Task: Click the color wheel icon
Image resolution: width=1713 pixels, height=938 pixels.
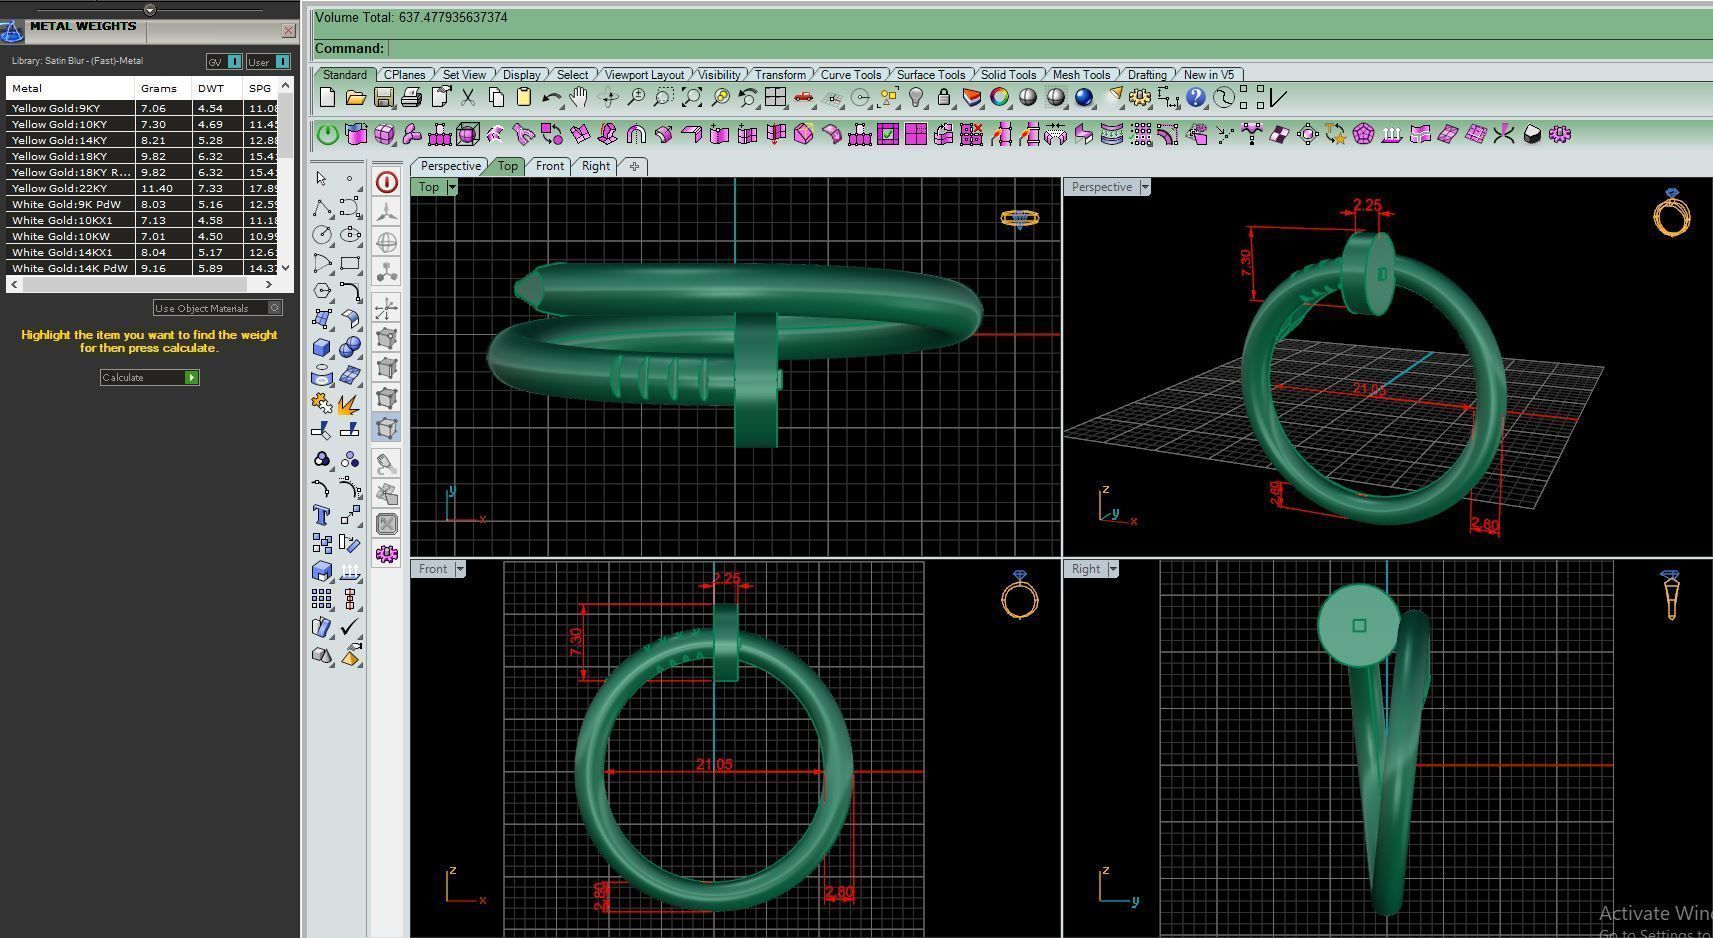Action: click(999, 98)
